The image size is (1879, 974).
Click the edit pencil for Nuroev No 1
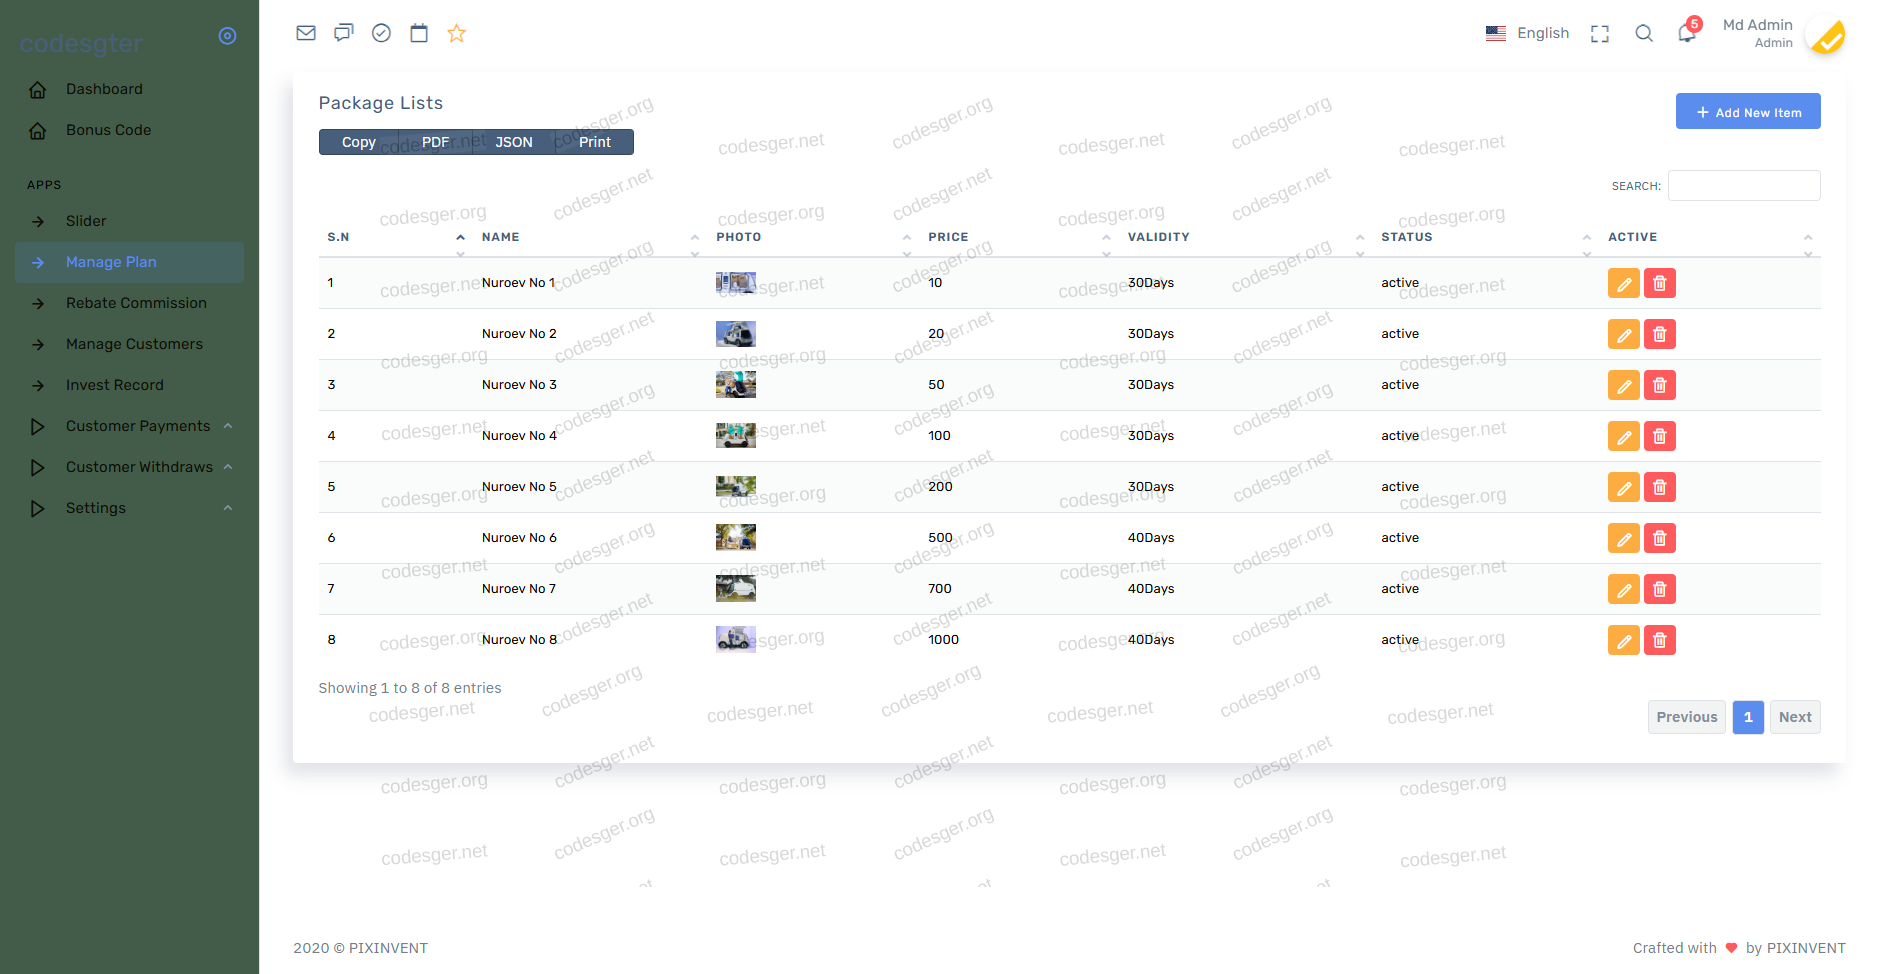click(1623, 284)
